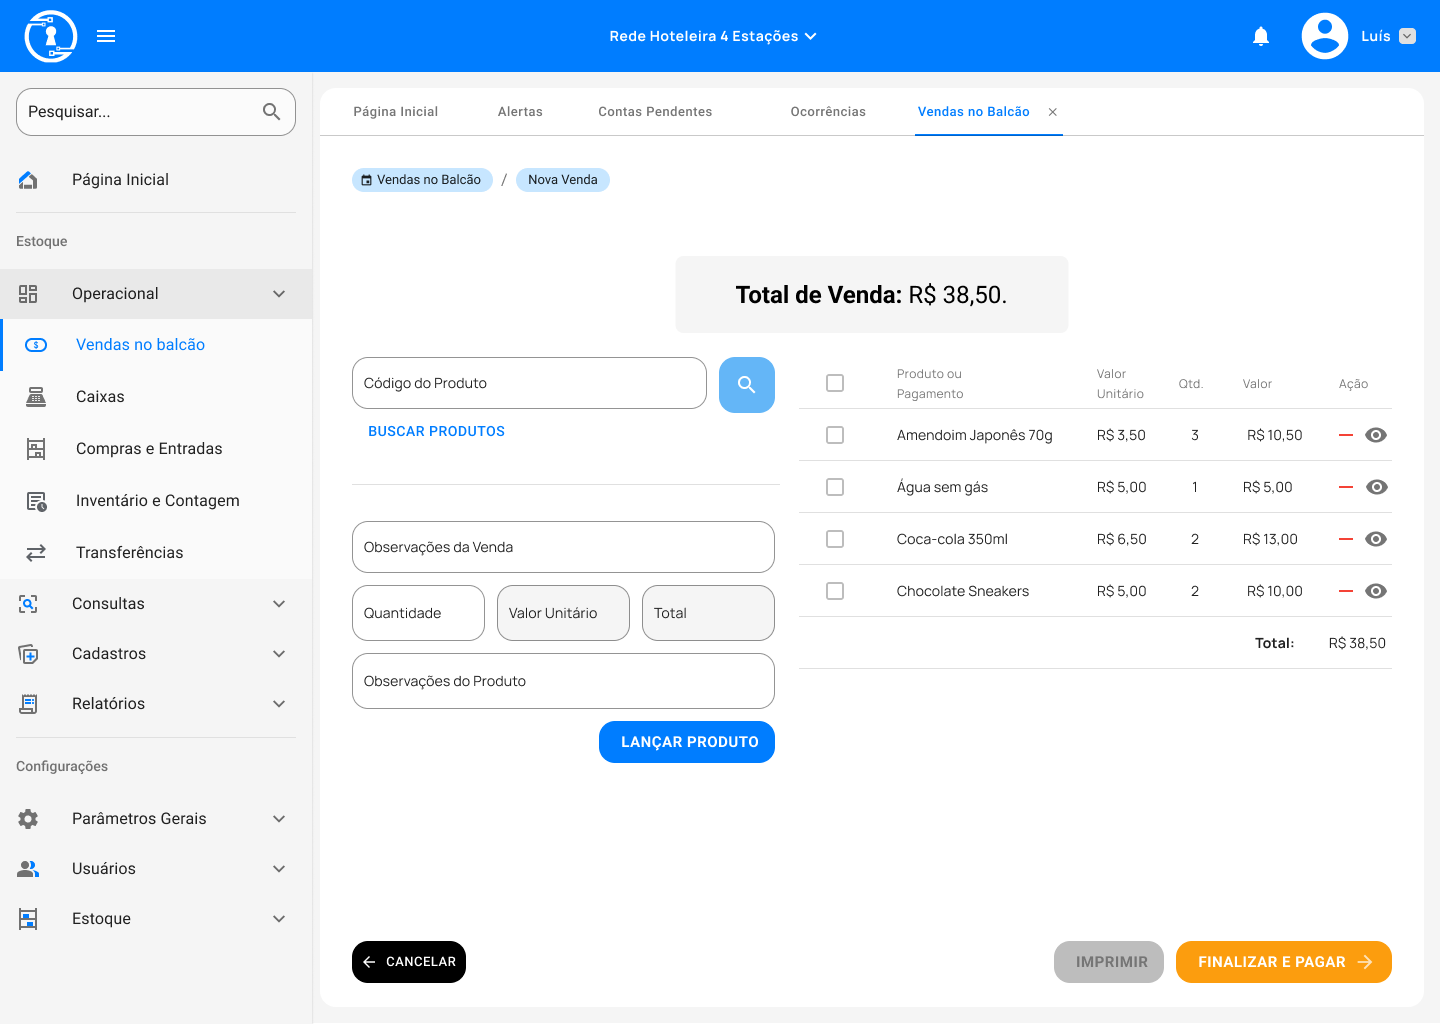Click minus icon for Coca-cola 350ml row
The image size is (1440, 1024).
point(1345,539)
